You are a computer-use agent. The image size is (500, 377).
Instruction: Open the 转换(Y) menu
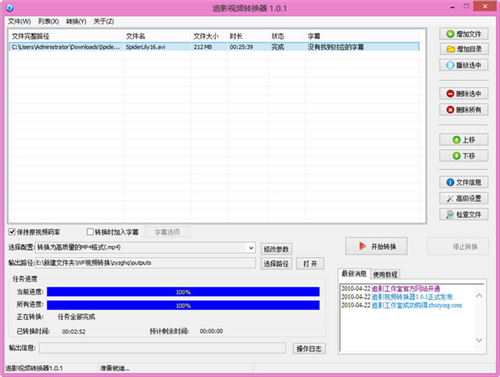coord(76,21)
